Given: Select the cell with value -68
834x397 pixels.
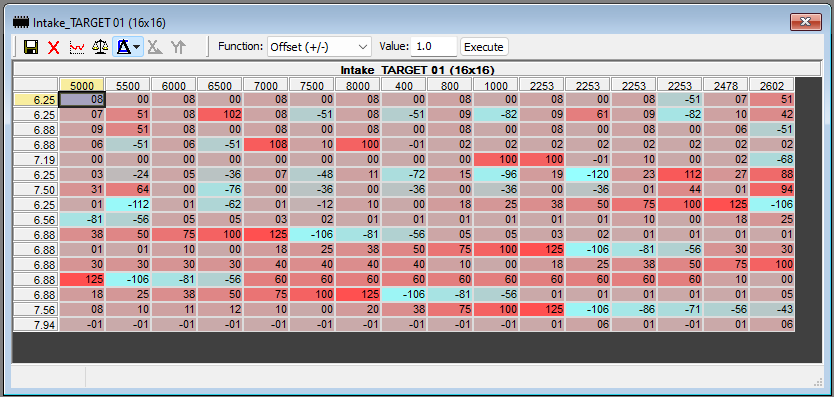Looking at the screenshot, I should pos(772,159).
